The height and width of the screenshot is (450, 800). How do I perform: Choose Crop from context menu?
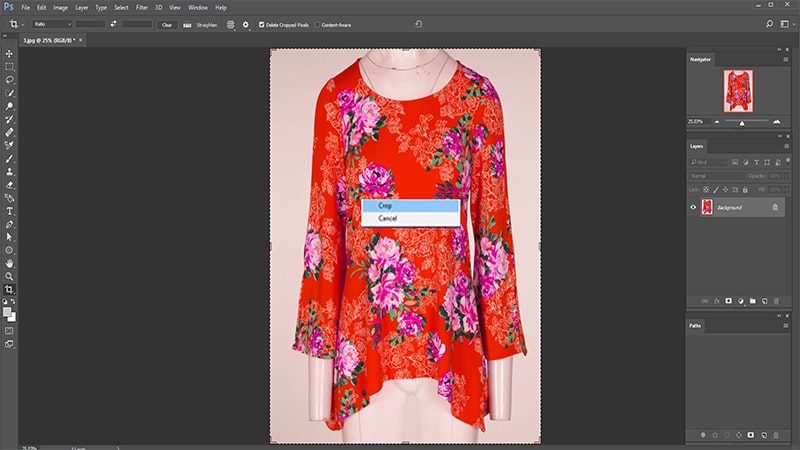click(411, 206)
